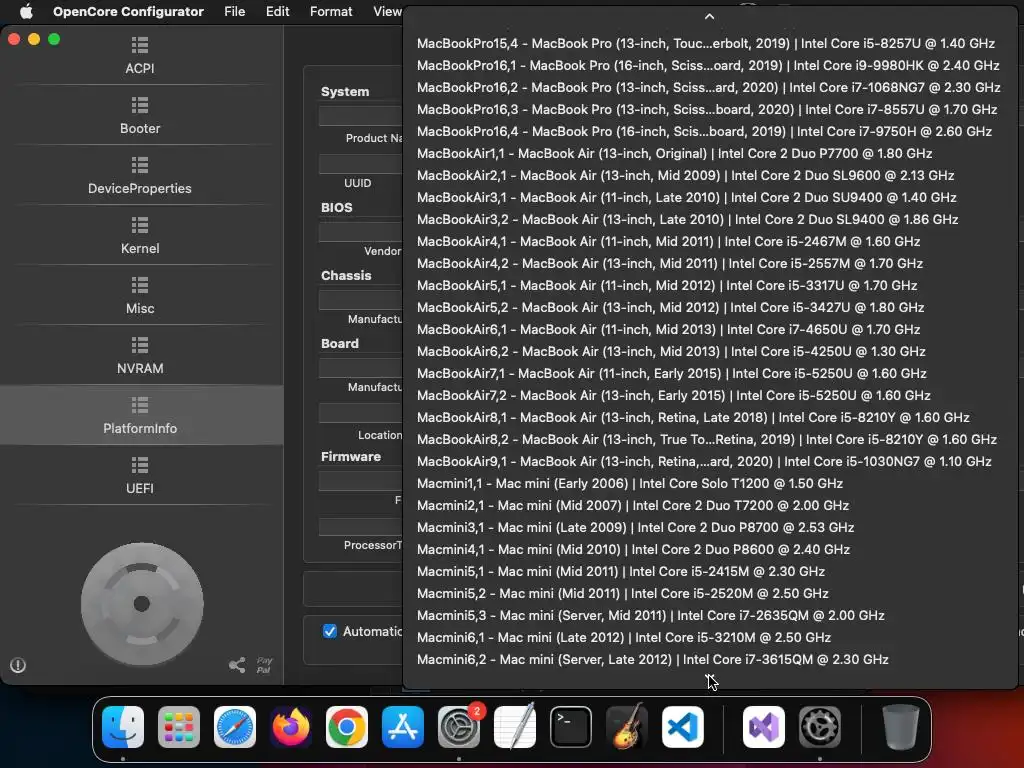
Task: Choose MacBookPro16,2 i7-1068NG7 entry
Action: (710, 87)
